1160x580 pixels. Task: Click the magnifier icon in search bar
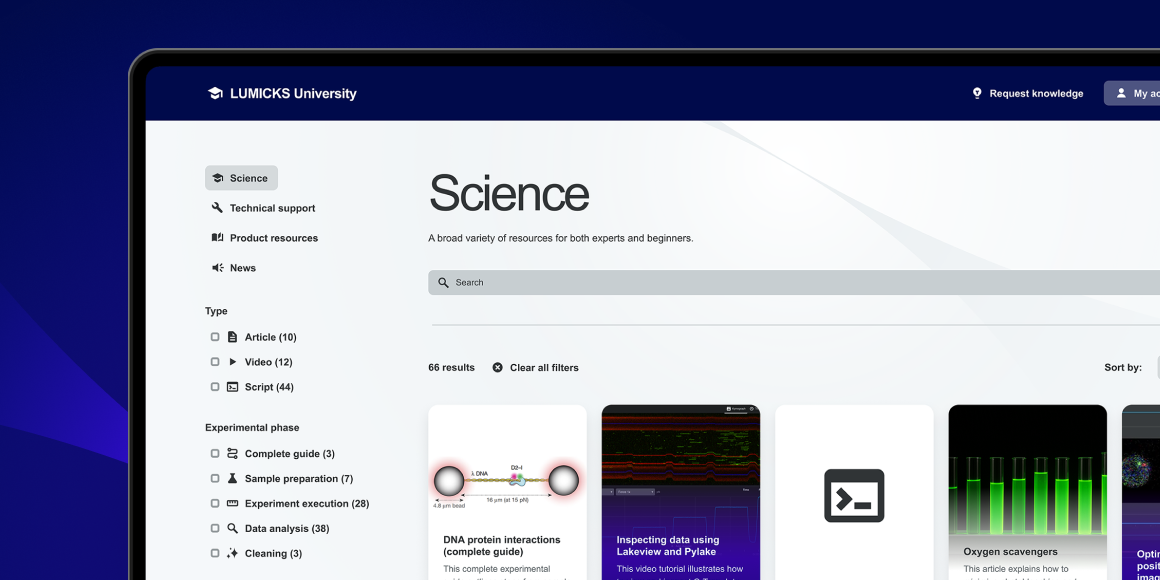point(443,283)
